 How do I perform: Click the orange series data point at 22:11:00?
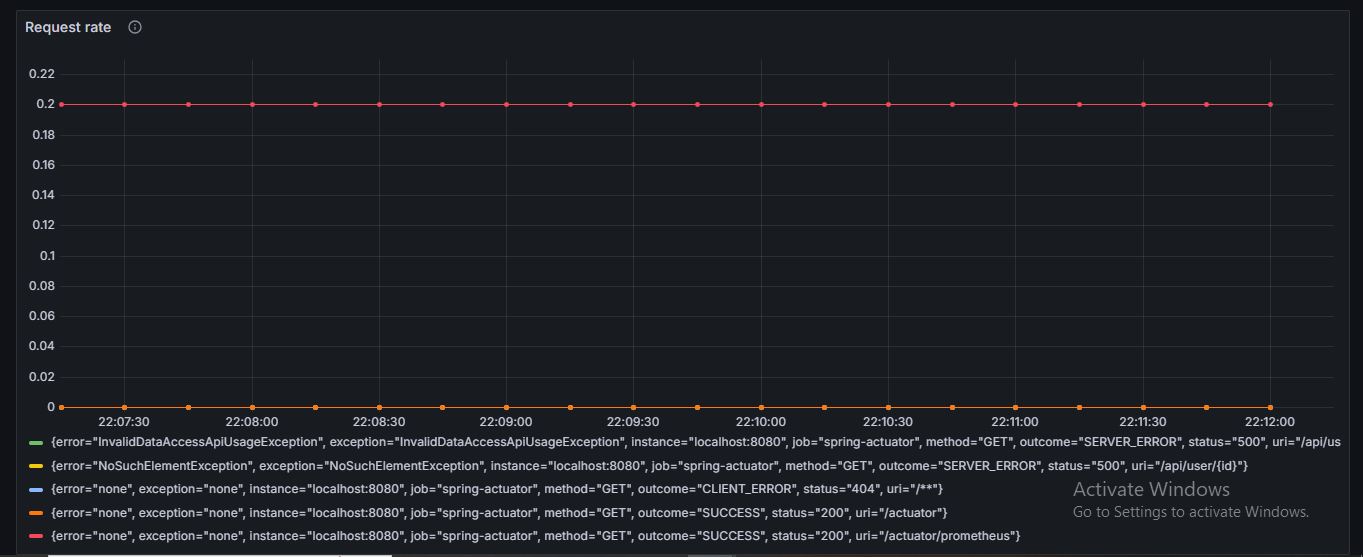[1015, 407]
